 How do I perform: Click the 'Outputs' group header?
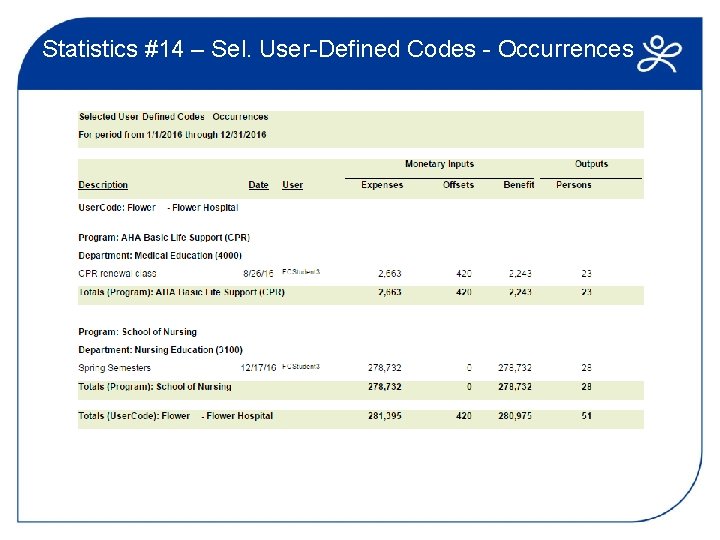591,164
